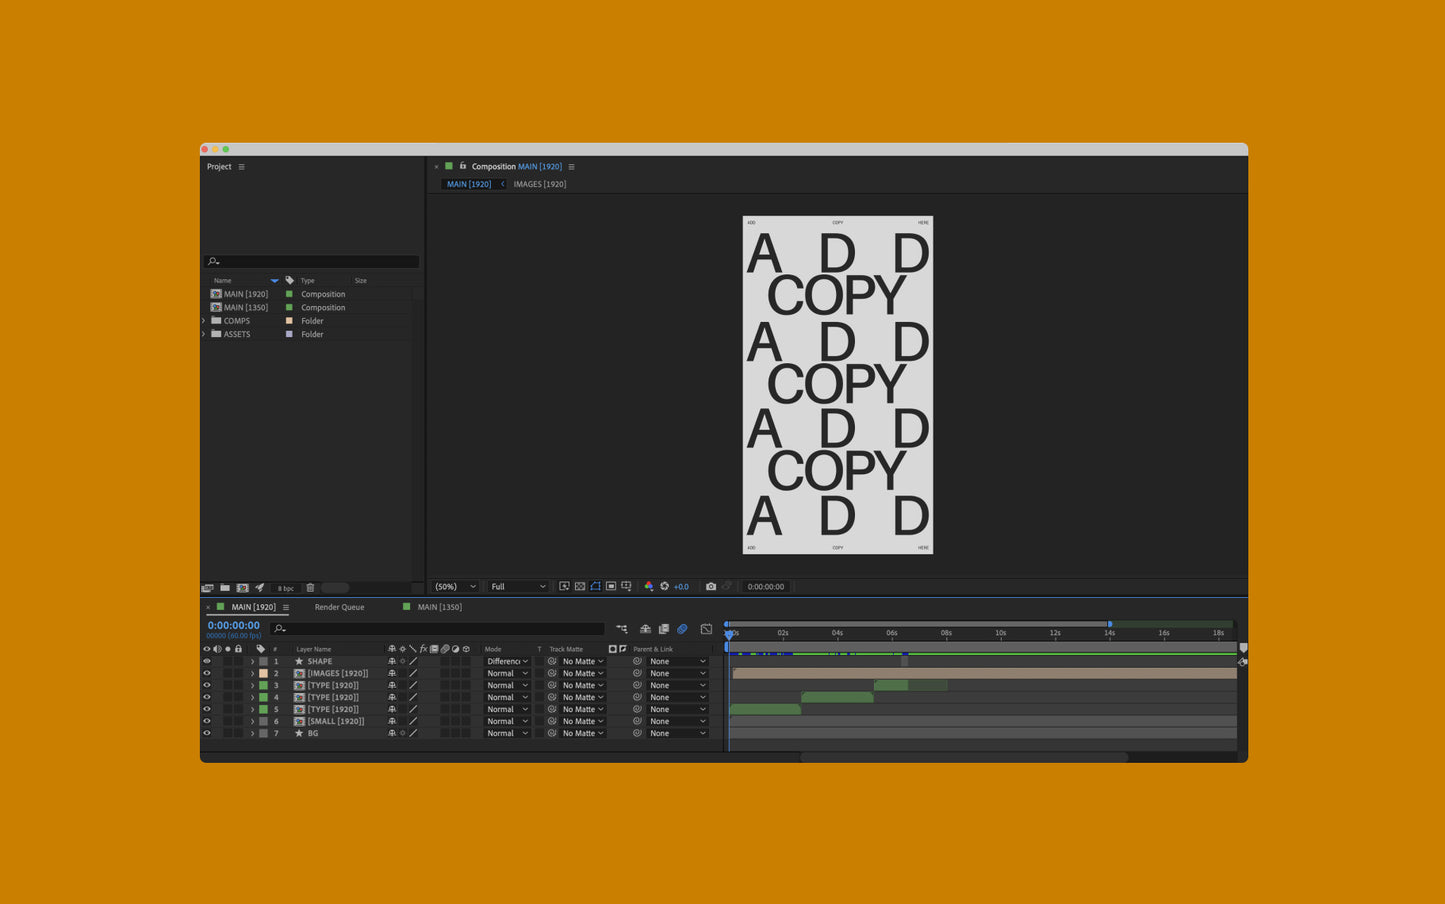
Task: Switch to Render Queue tab
Action: tap(339, 607)
